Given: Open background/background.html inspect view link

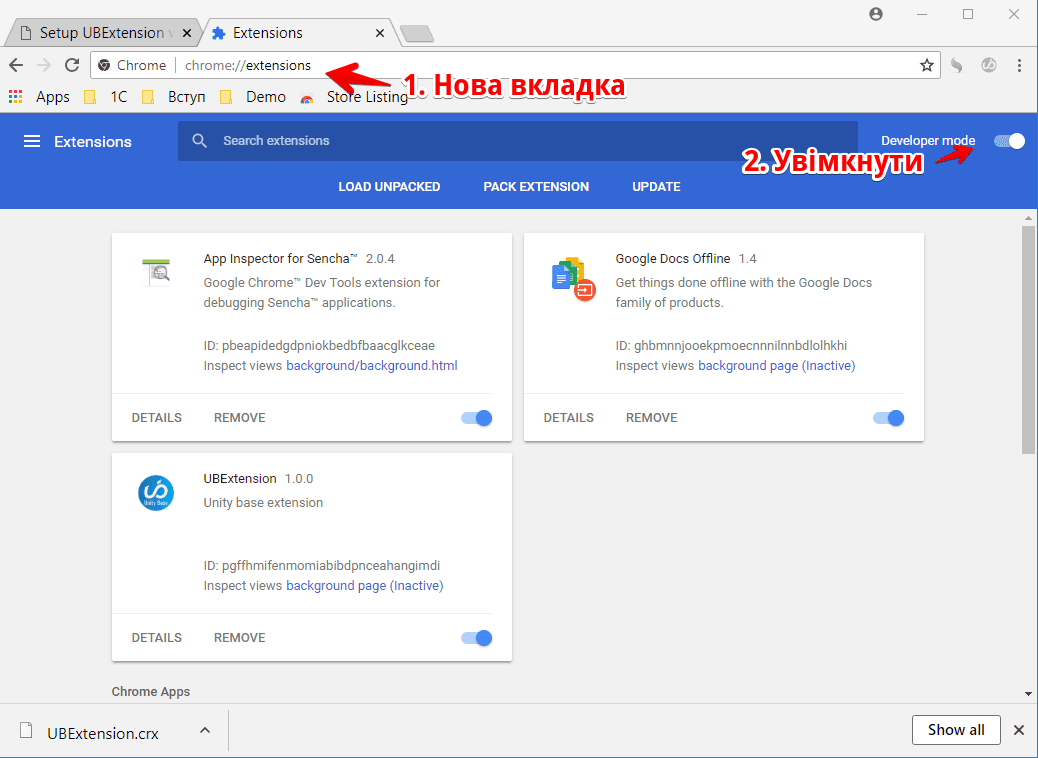Looking at the screenshot, I should [x=371, y=365].
